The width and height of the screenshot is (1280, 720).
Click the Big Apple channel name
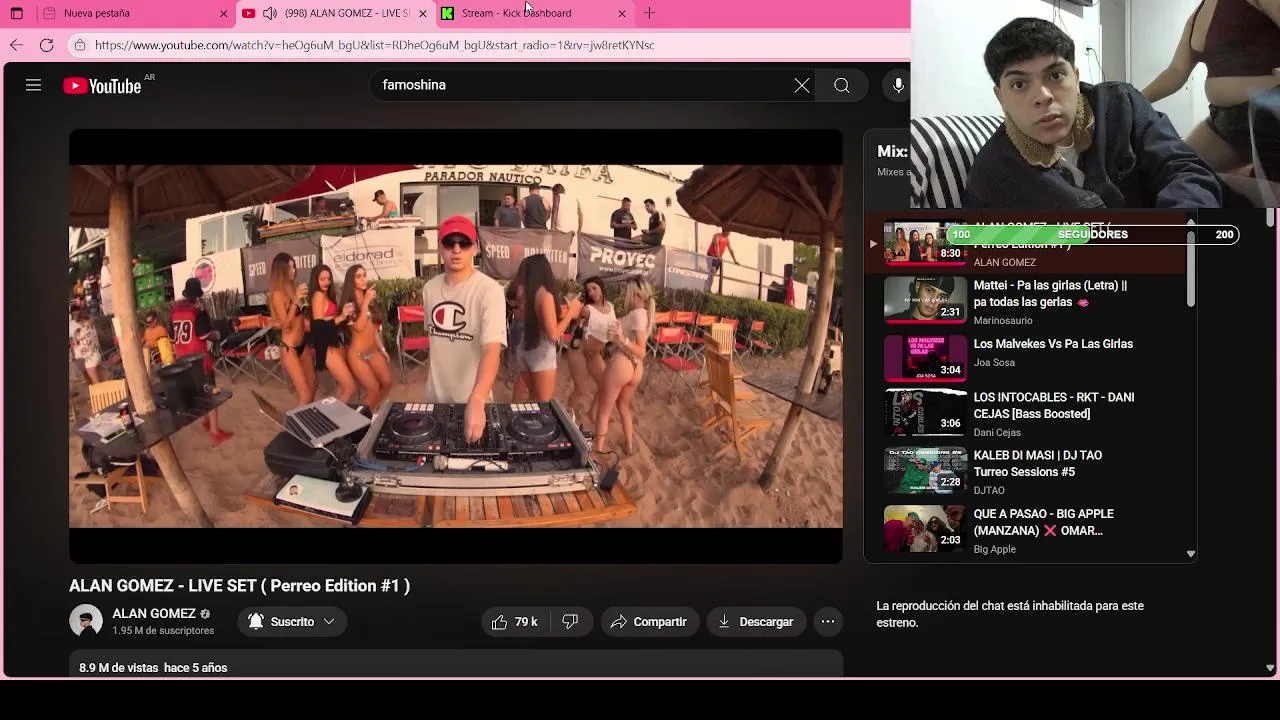click(995, 549)
